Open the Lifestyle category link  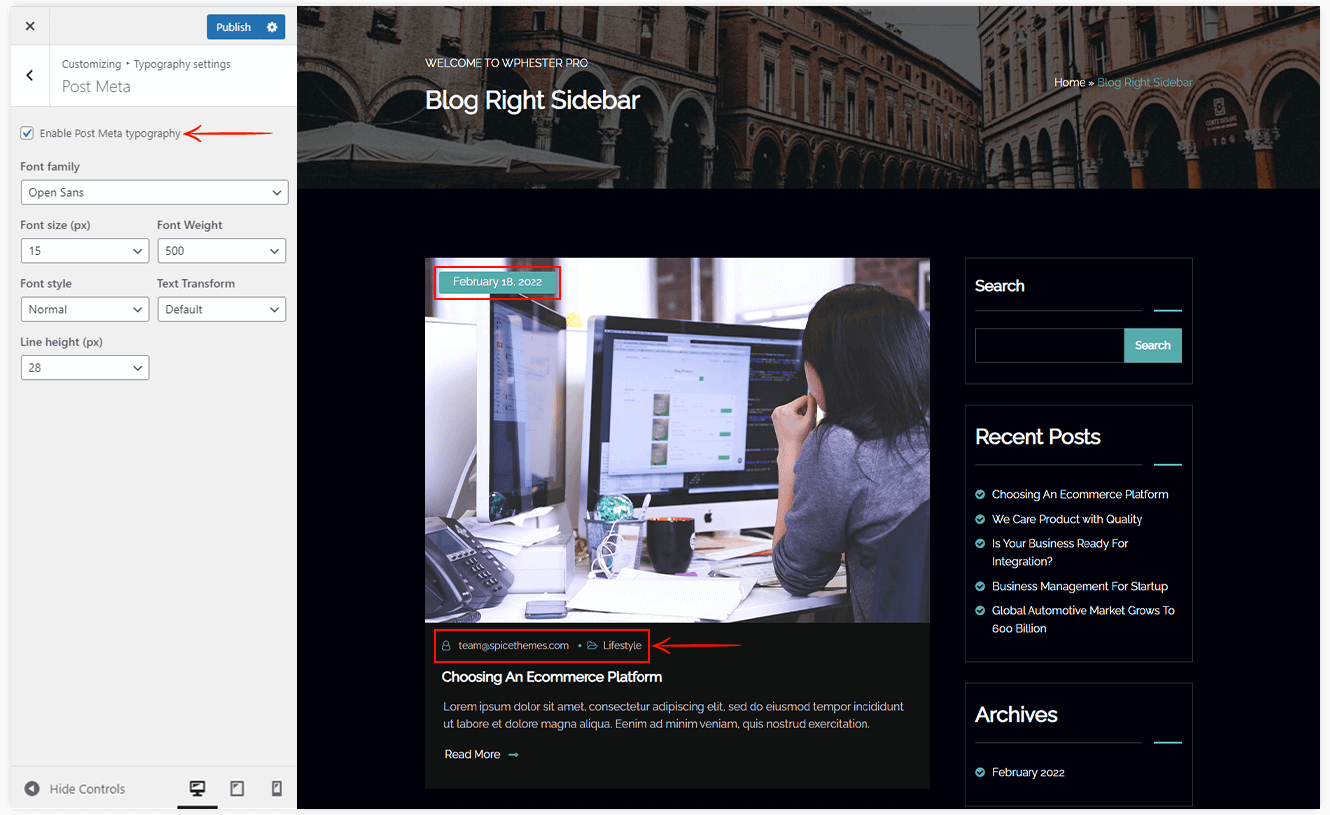tap(622, 646)
